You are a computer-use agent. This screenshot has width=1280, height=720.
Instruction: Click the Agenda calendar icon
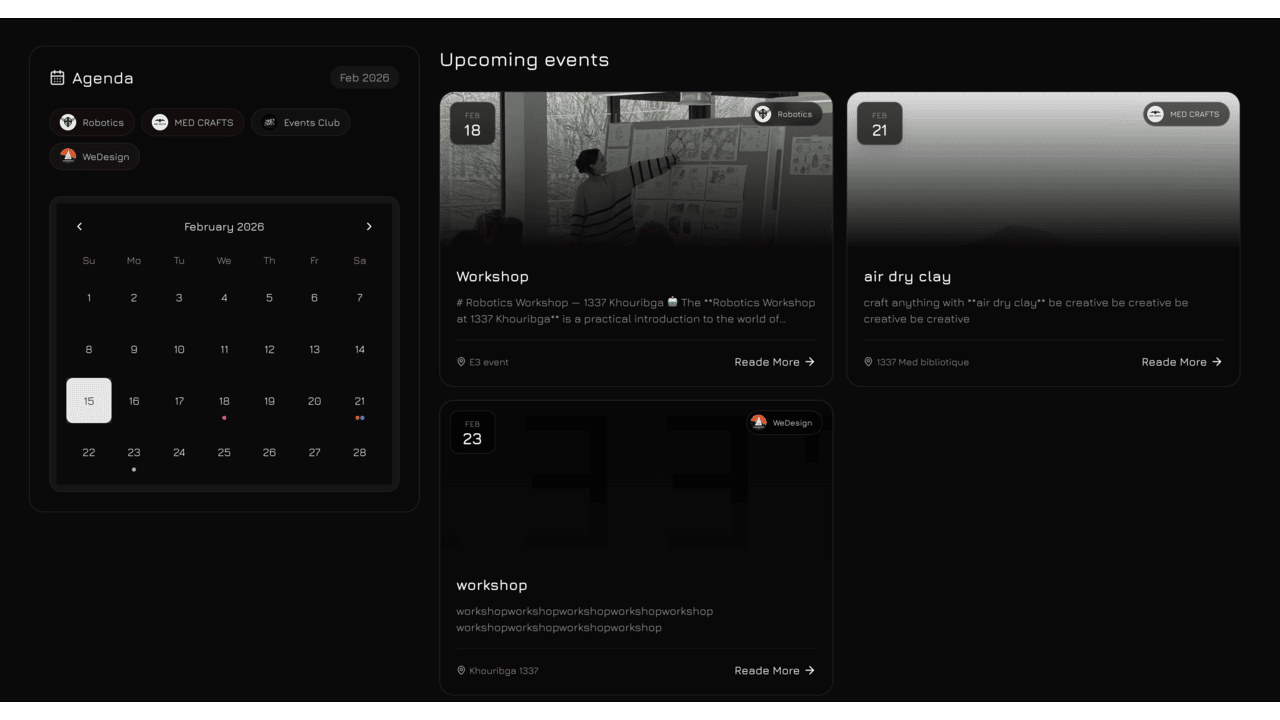click(x=57, y=78)
